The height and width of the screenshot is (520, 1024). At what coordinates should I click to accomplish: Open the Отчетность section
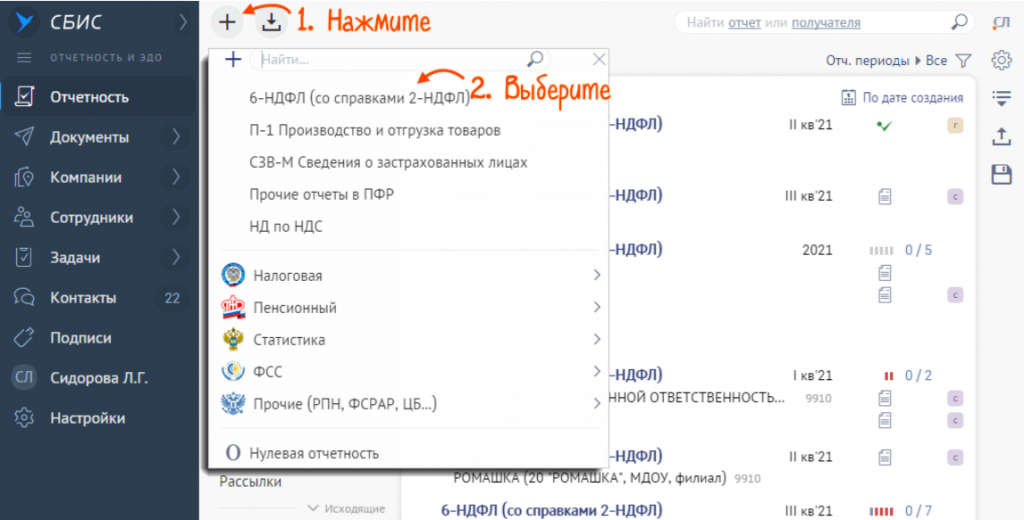pos(99,97)
